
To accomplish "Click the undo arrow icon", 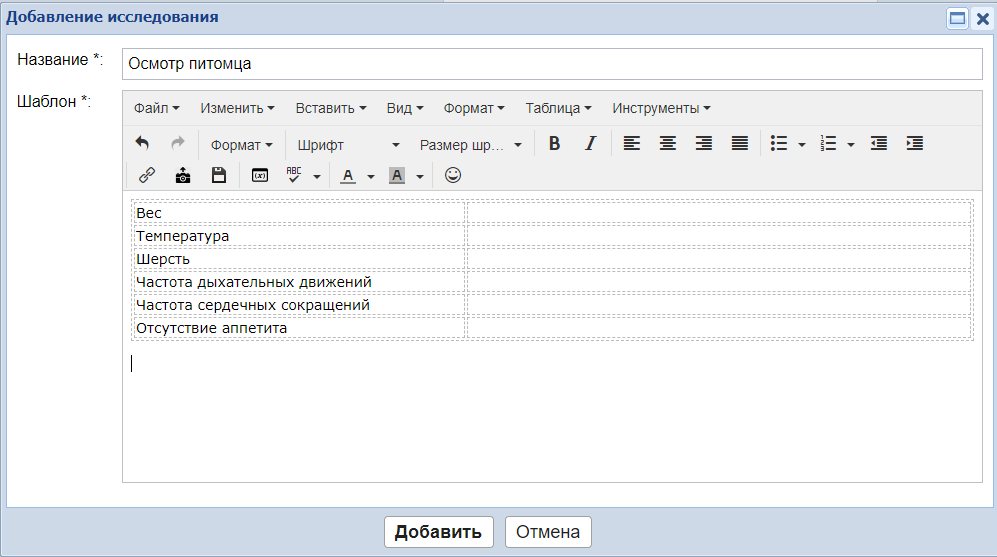I will (x=142, y=144).
